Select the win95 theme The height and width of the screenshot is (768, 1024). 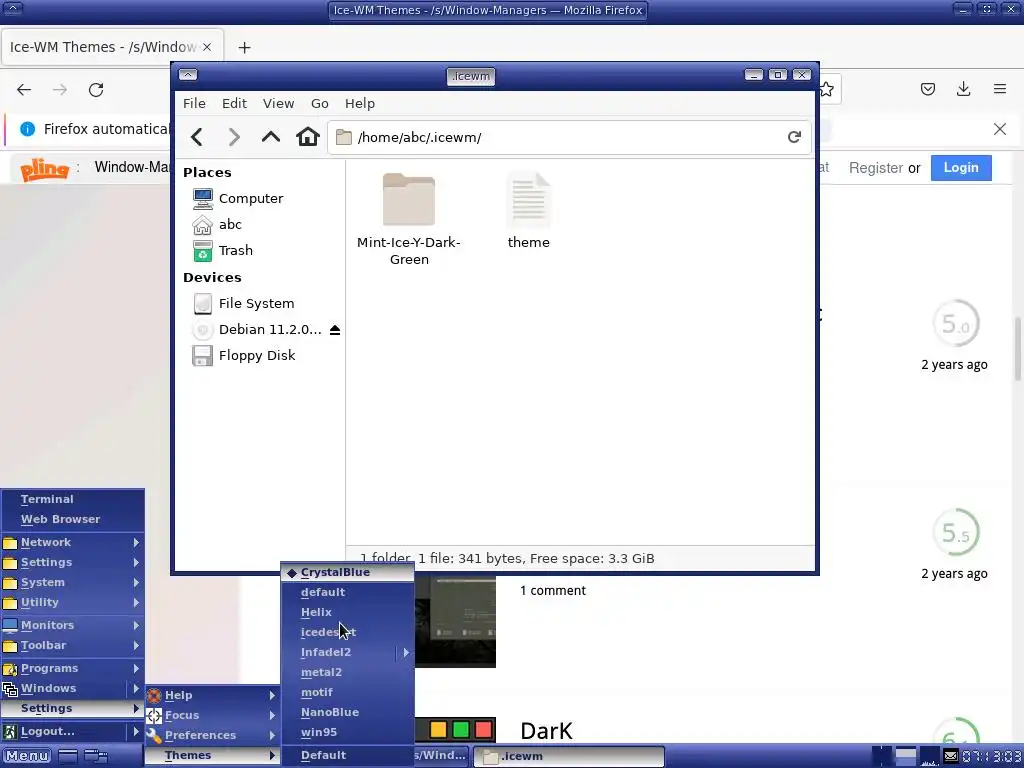[x=347, y=733]
